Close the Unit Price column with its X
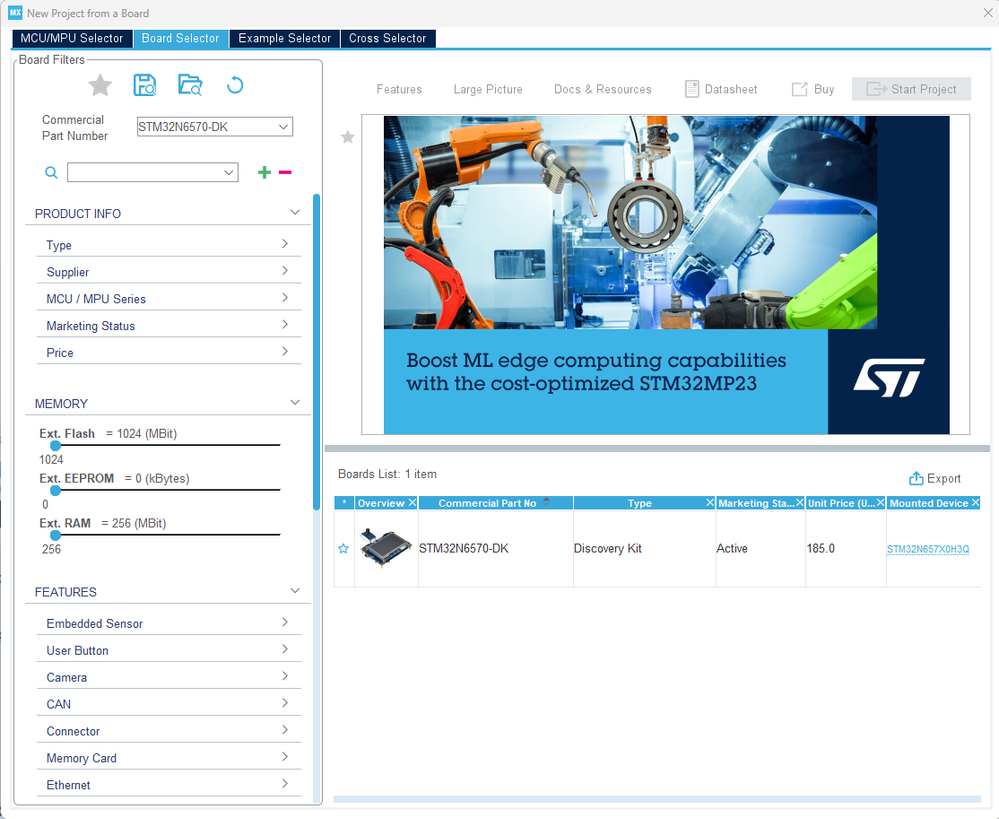 pos(880,503)
